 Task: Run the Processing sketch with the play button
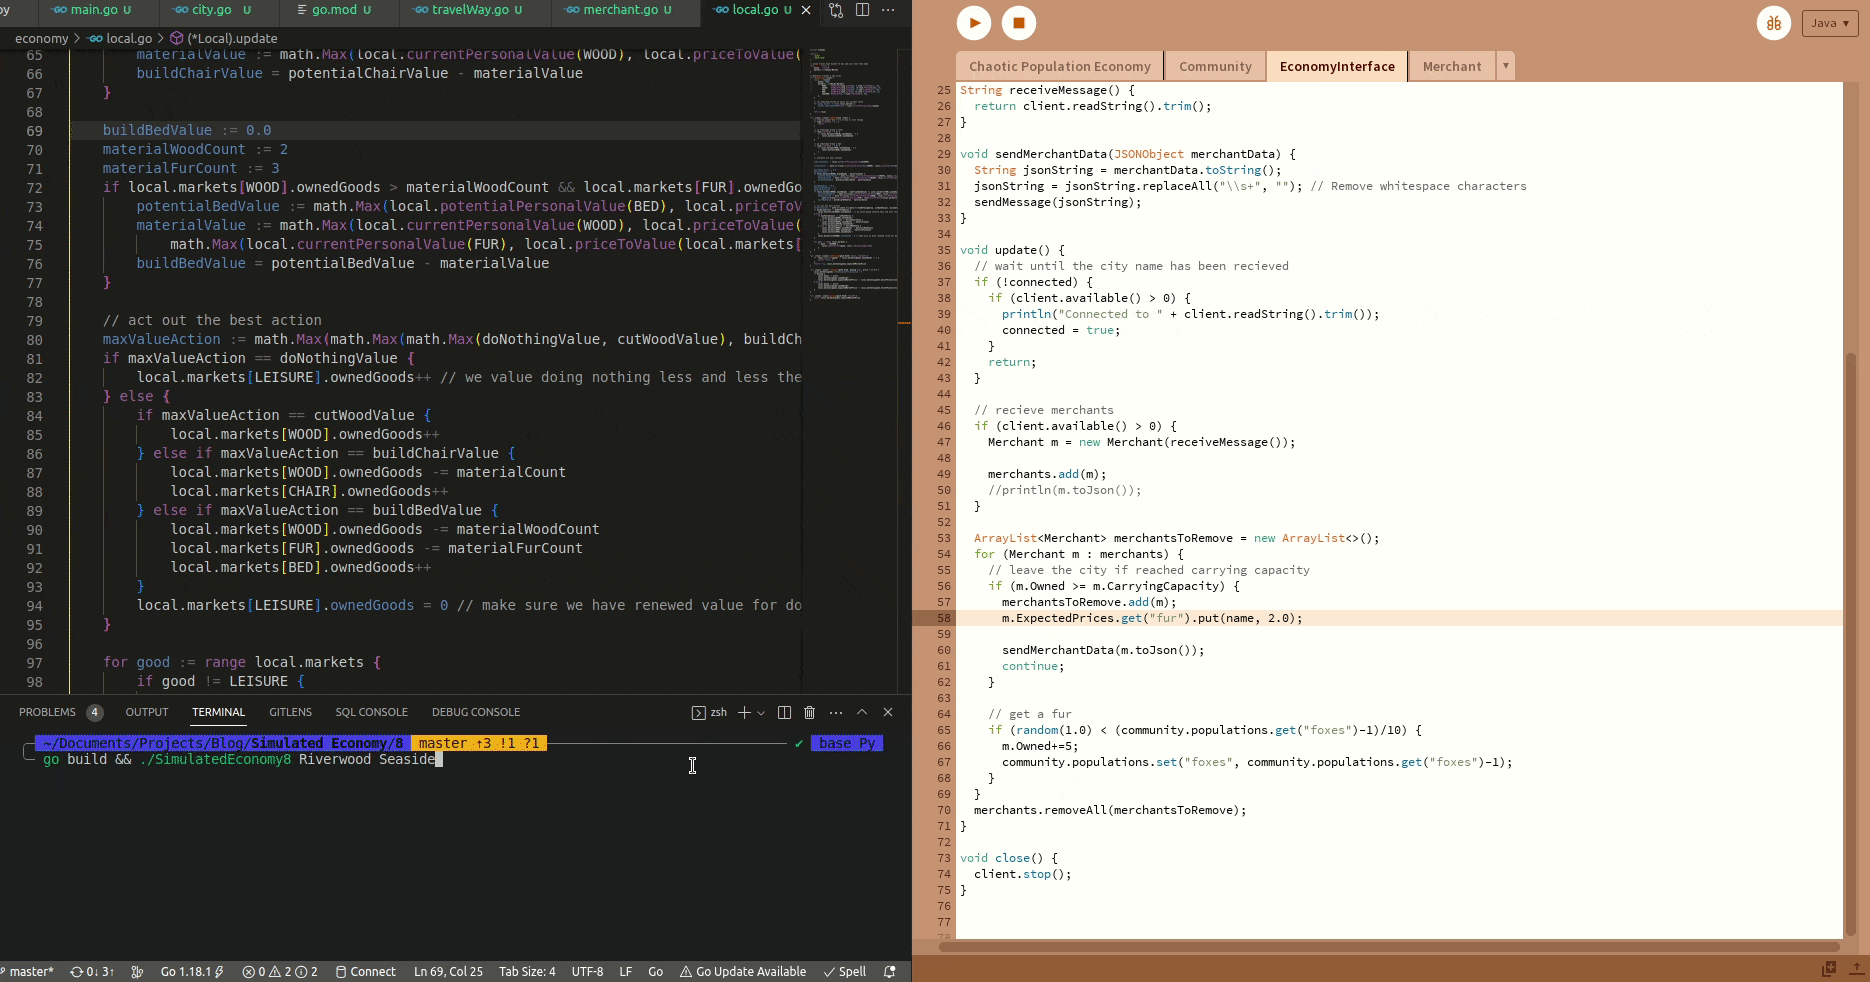(x=973, y=23)
